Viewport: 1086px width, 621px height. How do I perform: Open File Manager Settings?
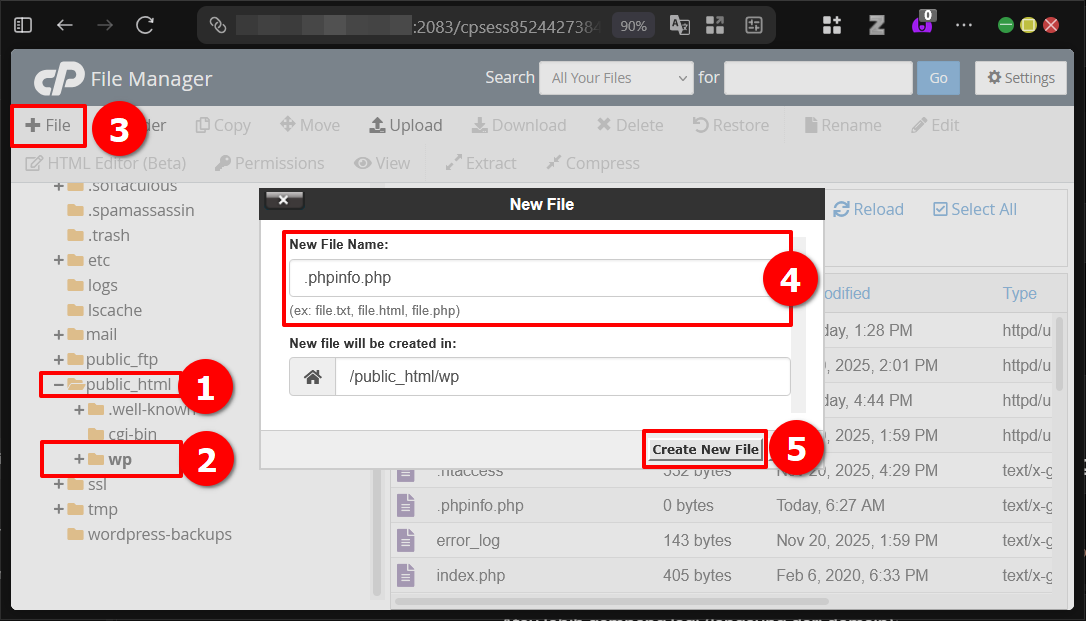1020,77
